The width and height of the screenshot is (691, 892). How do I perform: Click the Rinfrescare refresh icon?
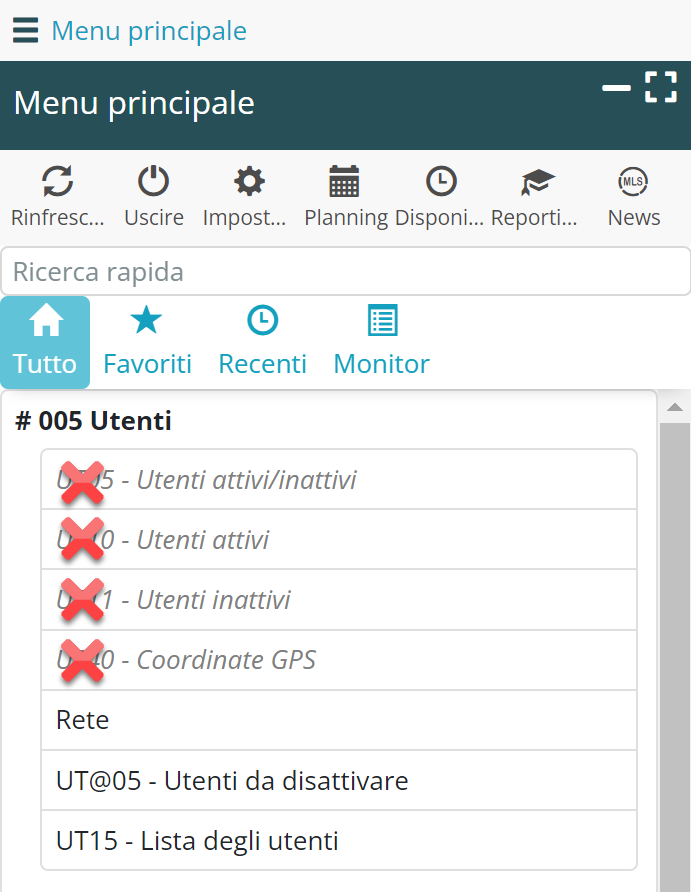pyautogui.click(x=57, y=182)
